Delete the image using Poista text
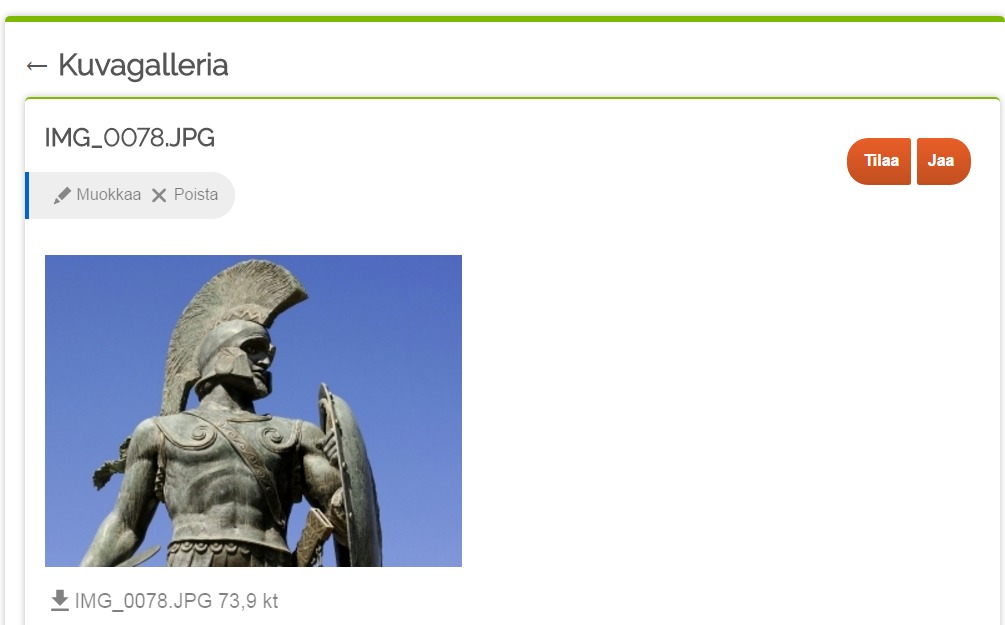 (195, 194)
